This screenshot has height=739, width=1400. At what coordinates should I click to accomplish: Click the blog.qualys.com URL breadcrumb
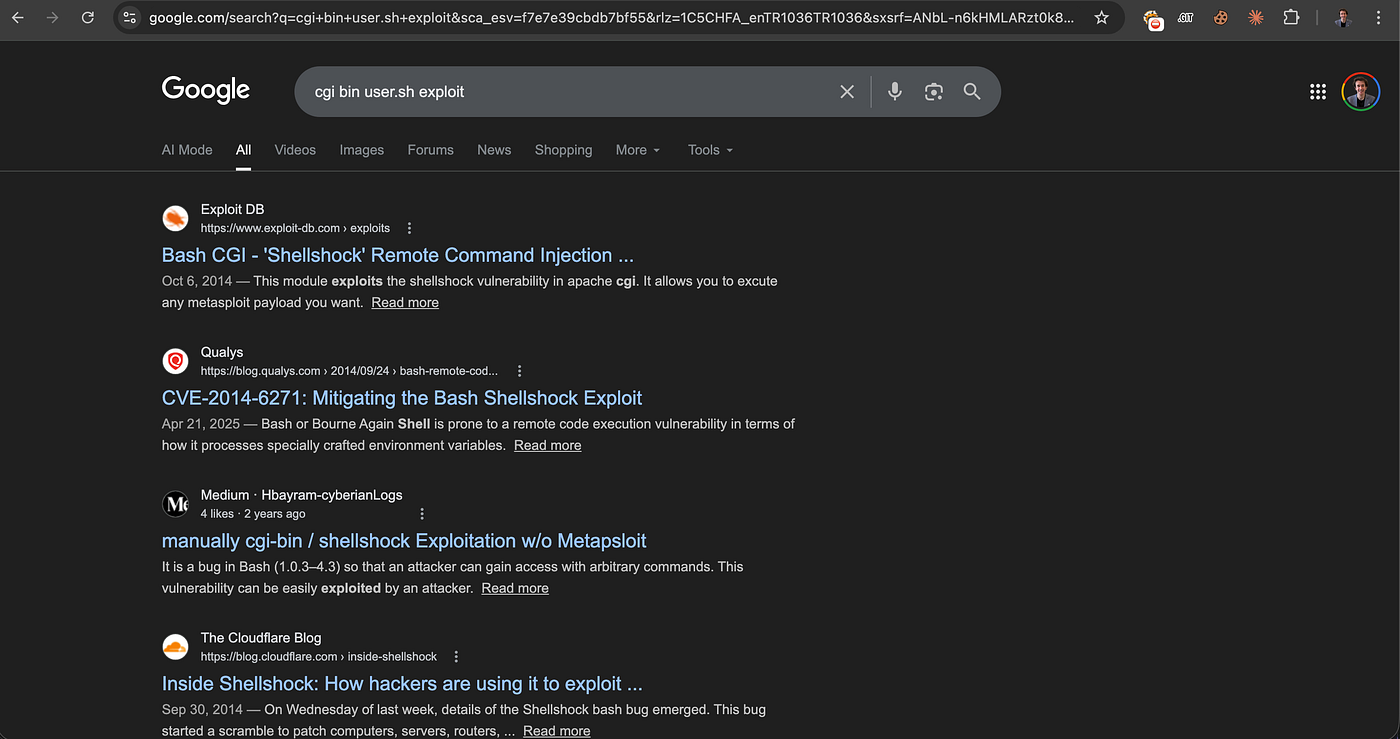[x=349, y=371]
